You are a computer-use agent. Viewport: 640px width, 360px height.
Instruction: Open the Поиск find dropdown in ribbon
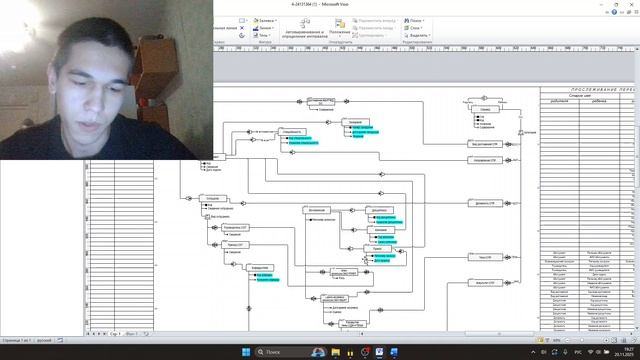(414, 20)
